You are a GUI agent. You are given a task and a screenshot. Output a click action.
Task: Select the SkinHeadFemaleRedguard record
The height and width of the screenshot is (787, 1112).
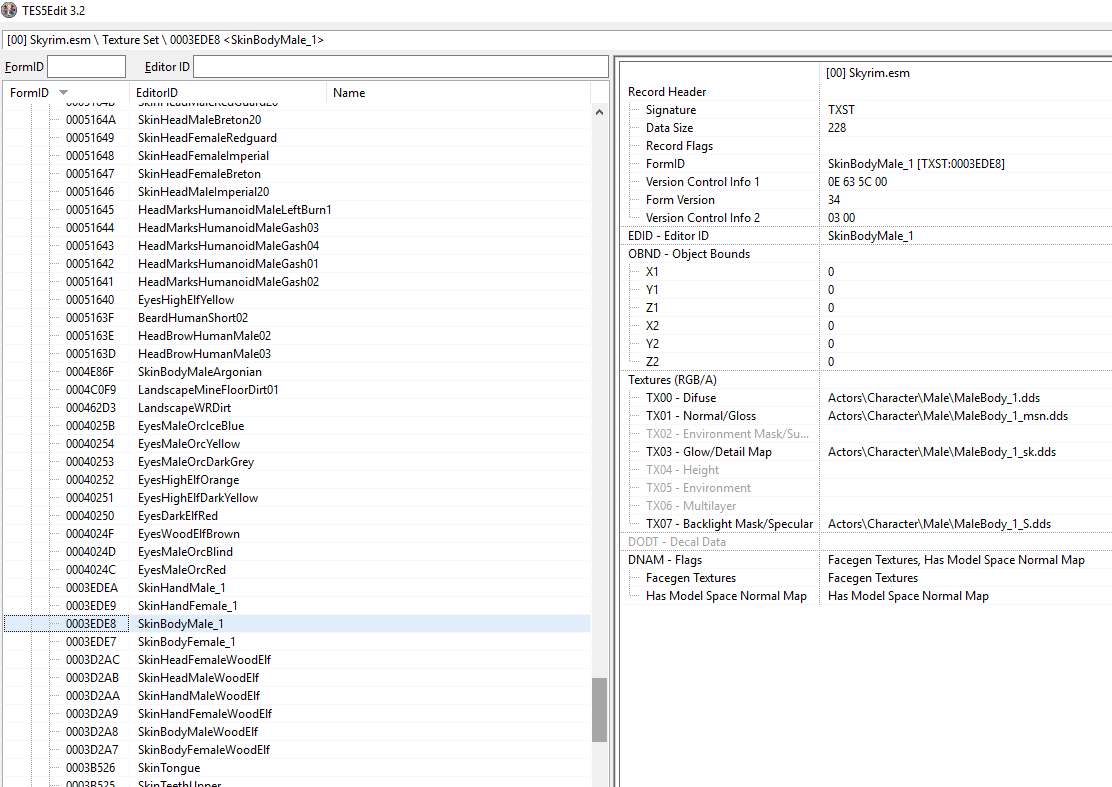[x=296, y=138]
